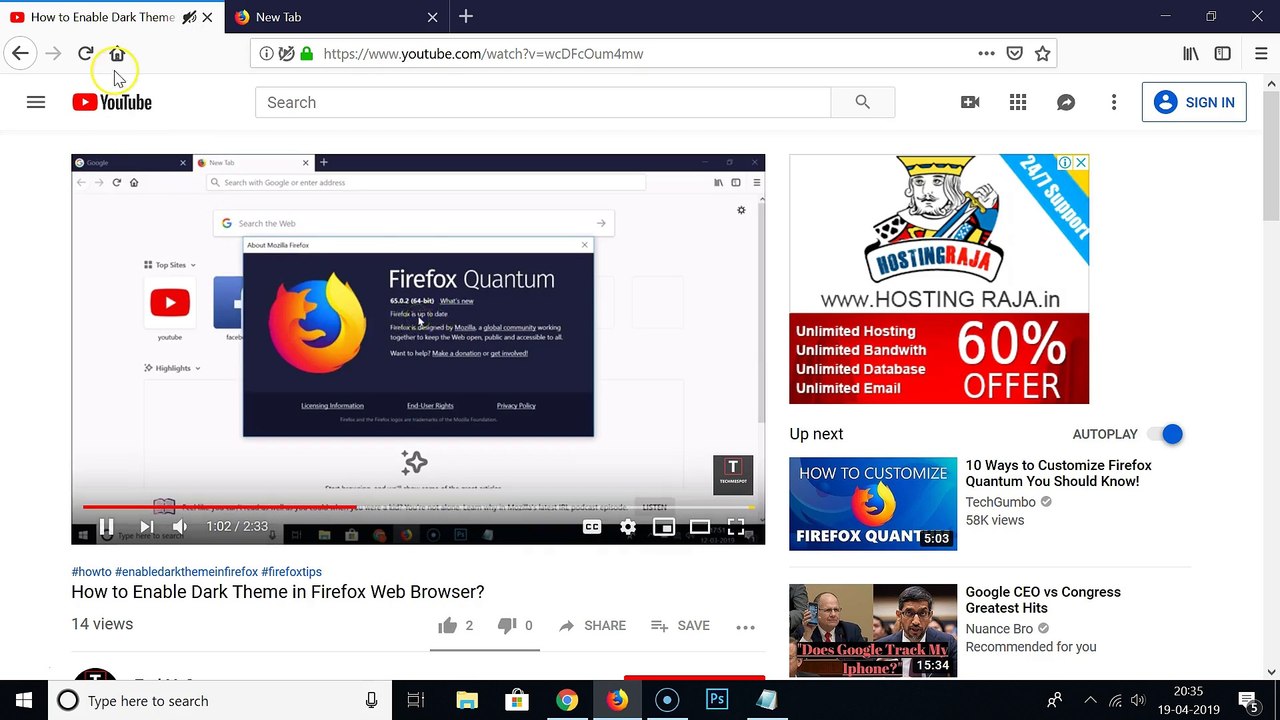This screenshot has width=1280, height=720.
Task: Go back to the previous page
Action: pos(21,54)
